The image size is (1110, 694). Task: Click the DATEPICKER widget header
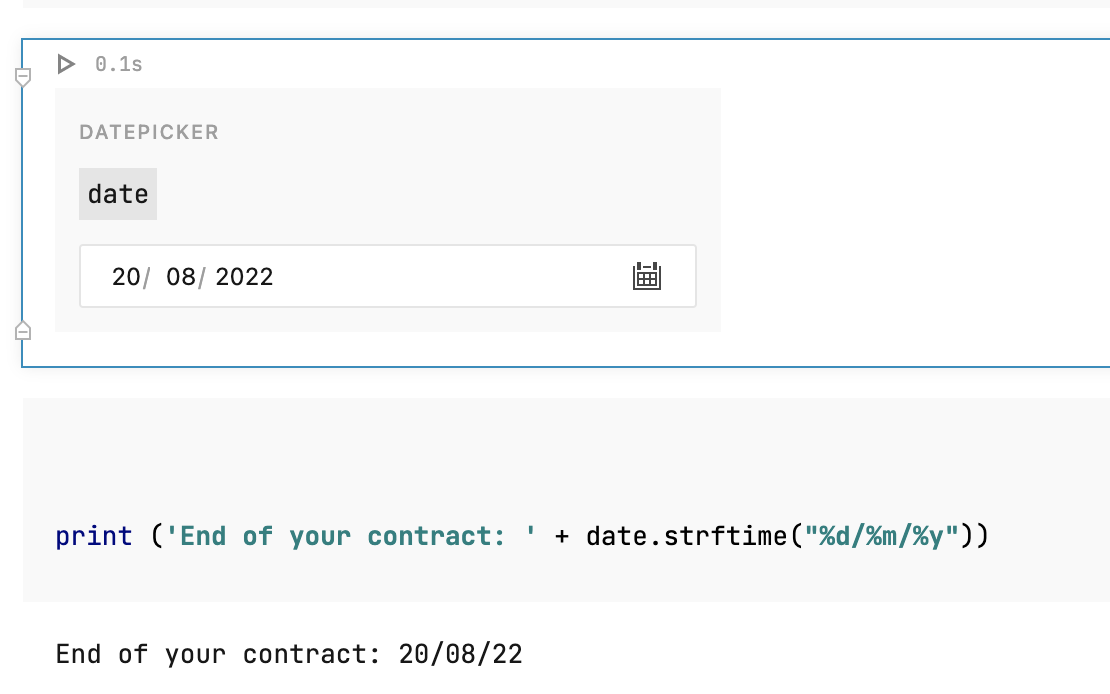pos(148,131)
